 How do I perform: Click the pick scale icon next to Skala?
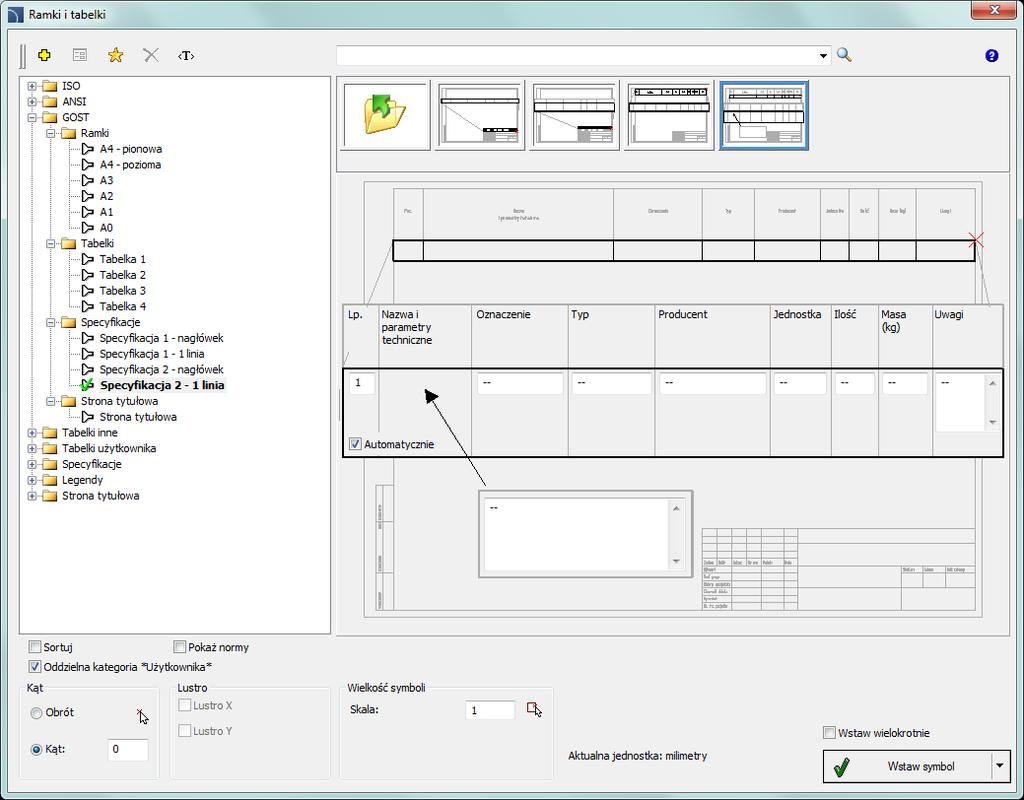click(534, 709)
